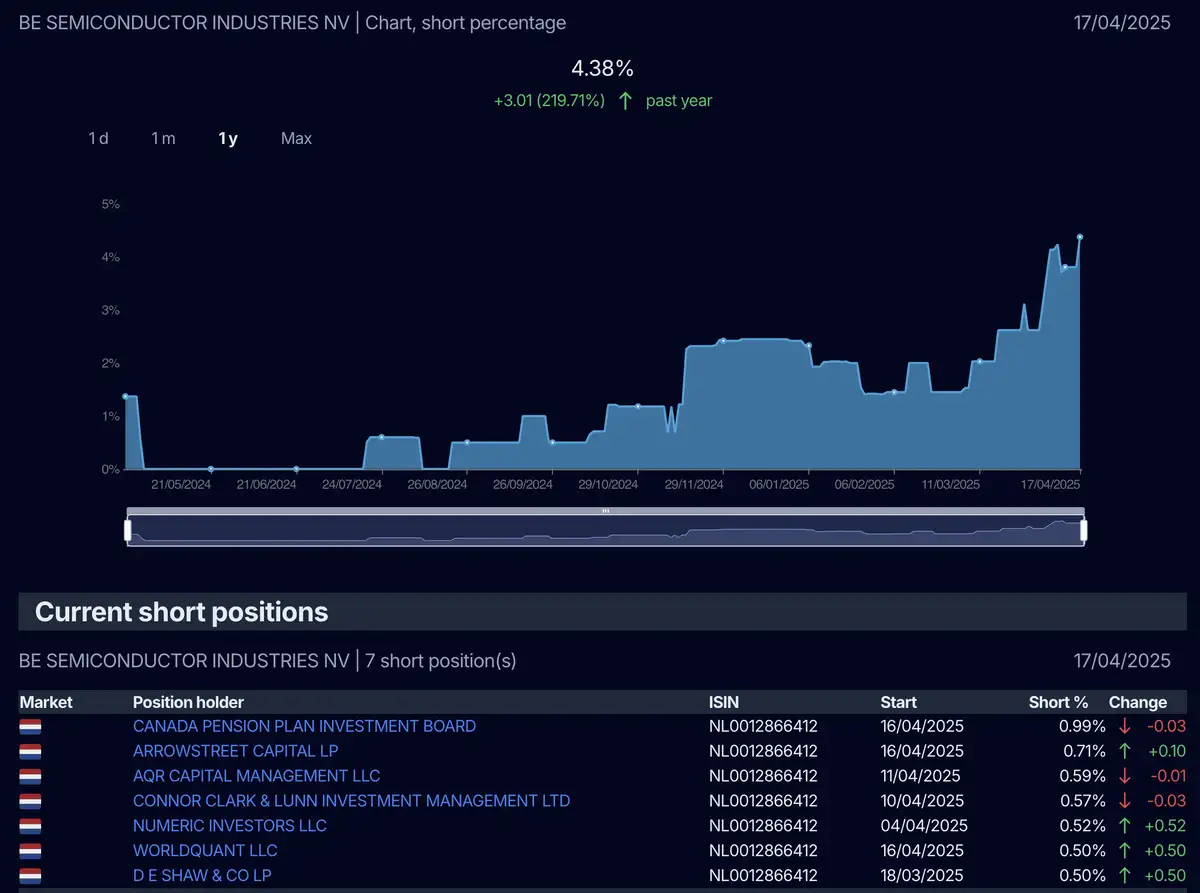The image size is (1200, 893).
Task: Select the 1m chart range
Action: click(x=163, y=139)
